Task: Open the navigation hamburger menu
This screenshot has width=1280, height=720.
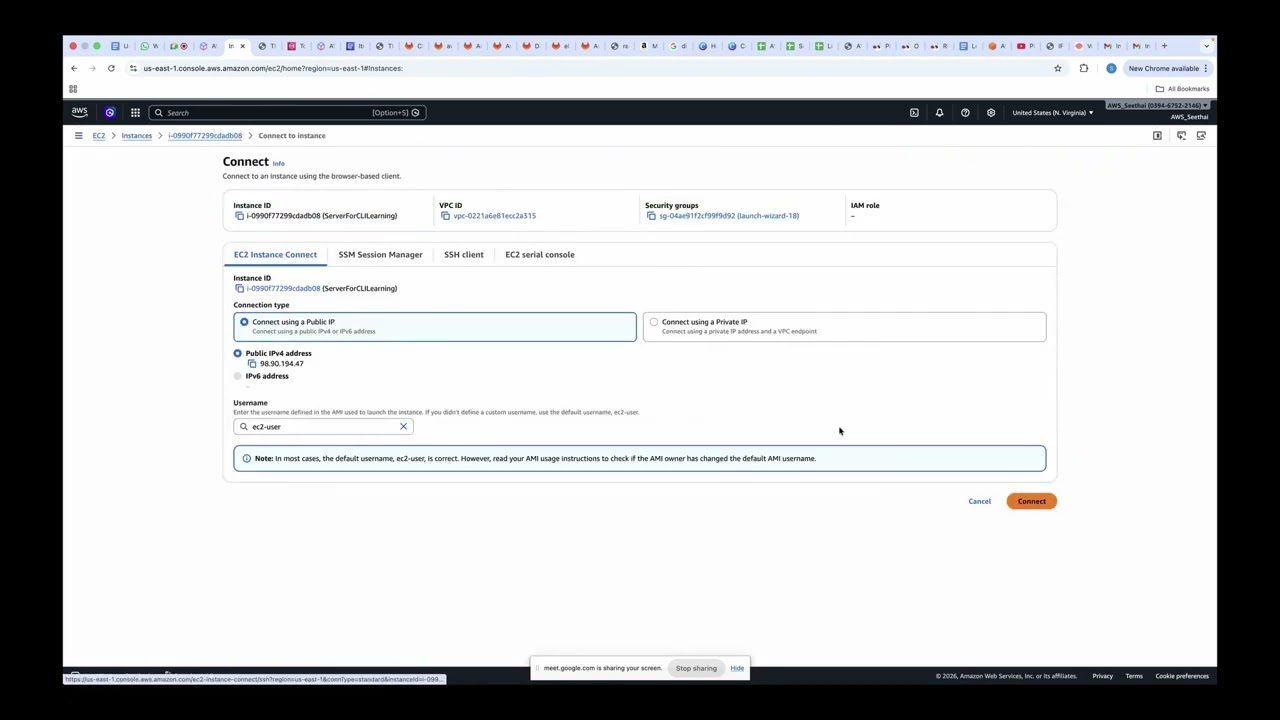Action: pyautogui.click(x=78, y=135)
